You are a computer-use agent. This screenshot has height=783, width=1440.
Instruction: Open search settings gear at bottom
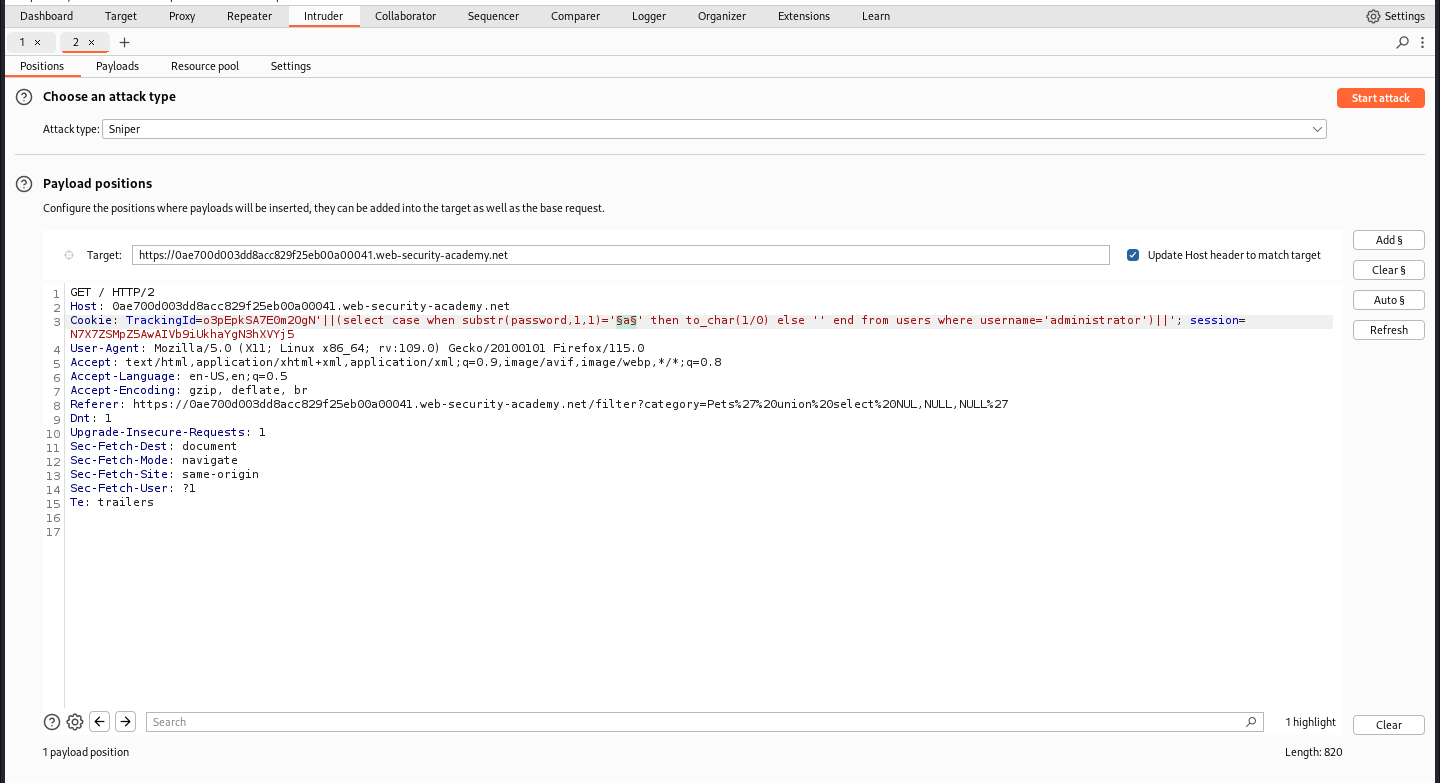75,722
